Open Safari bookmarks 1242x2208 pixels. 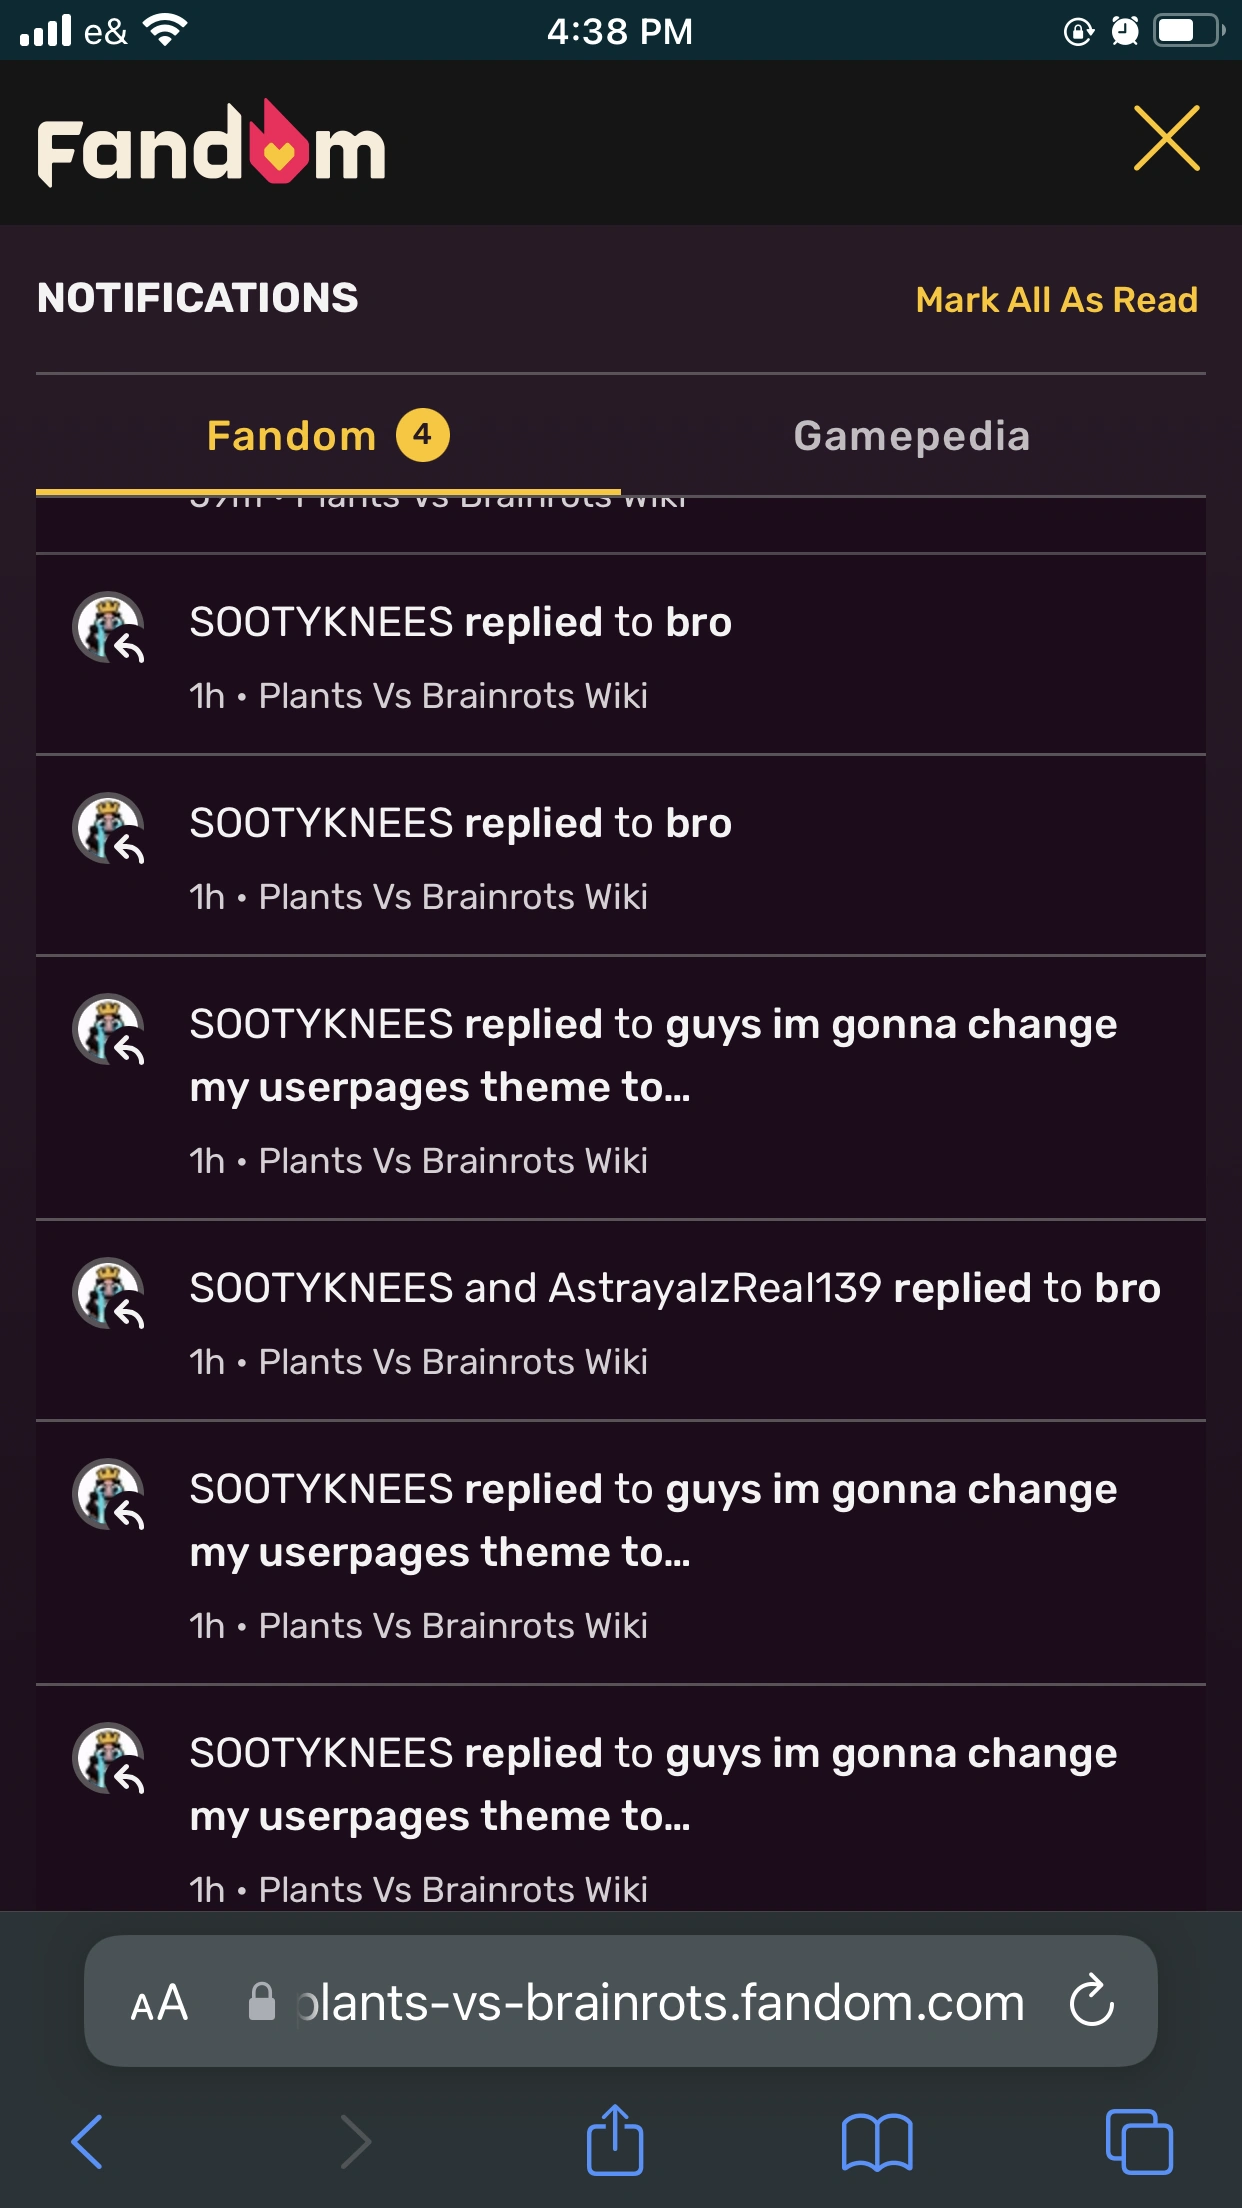pos(877,2141)
